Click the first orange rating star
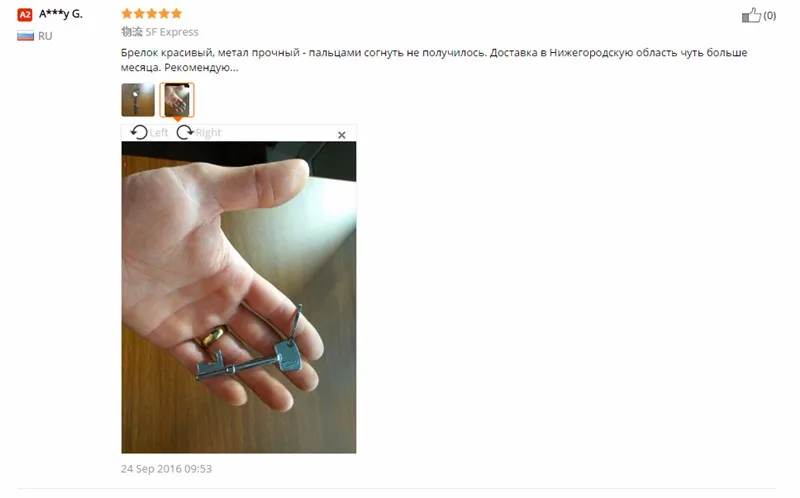The image size is (800, 498). [127, 13]
